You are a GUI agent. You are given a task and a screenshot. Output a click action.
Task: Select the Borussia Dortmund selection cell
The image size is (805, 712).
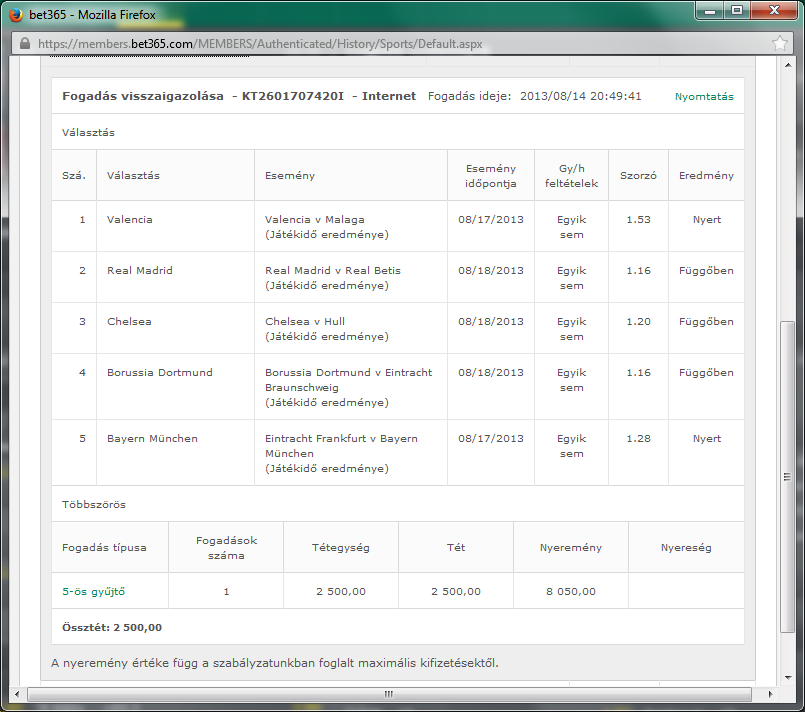tap(175, 387)
